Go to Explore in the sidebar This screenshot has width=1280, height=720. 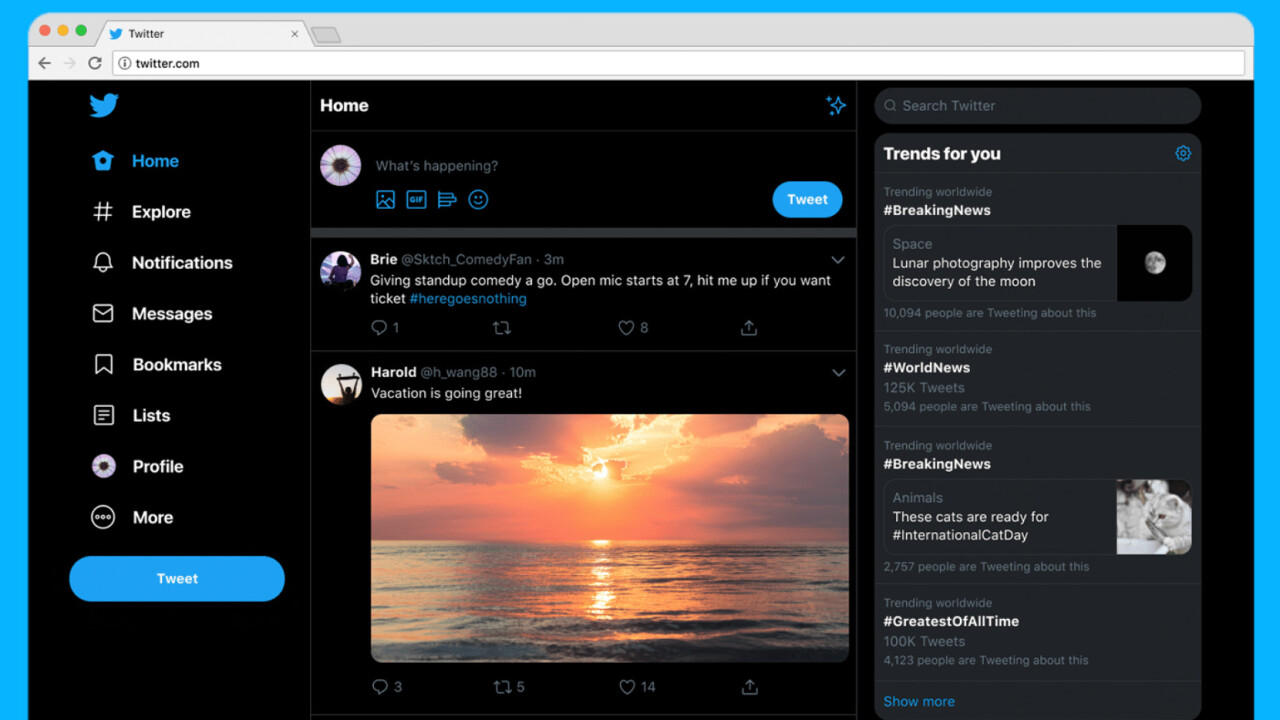coord(160,212)
